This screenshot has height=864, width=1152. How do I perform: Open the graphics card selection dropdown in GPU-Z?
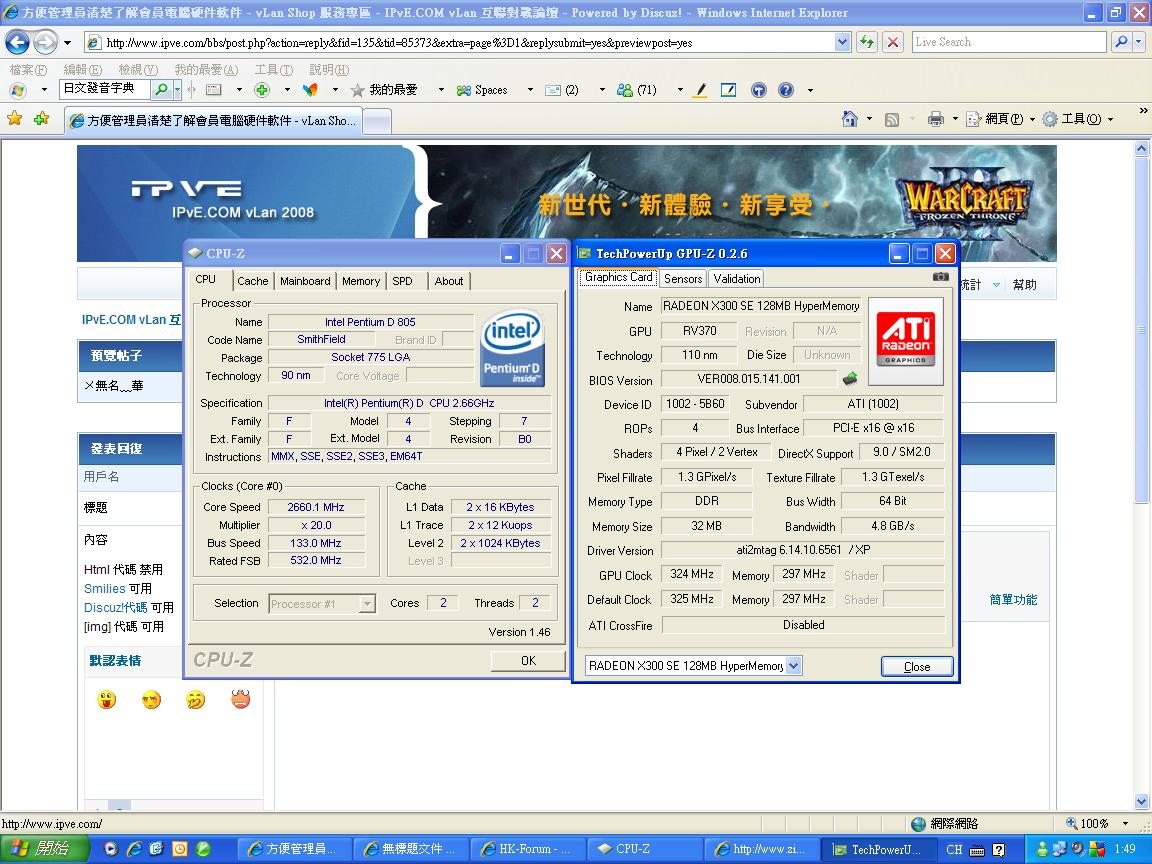point(793,666)
